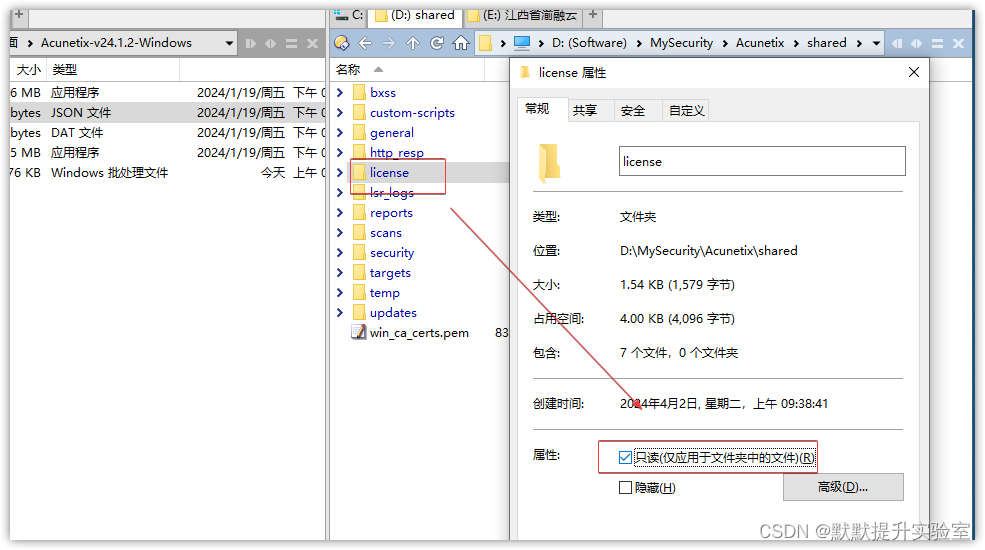
Task: Expand the bxss folder tree node
Action: pos(340,92)
